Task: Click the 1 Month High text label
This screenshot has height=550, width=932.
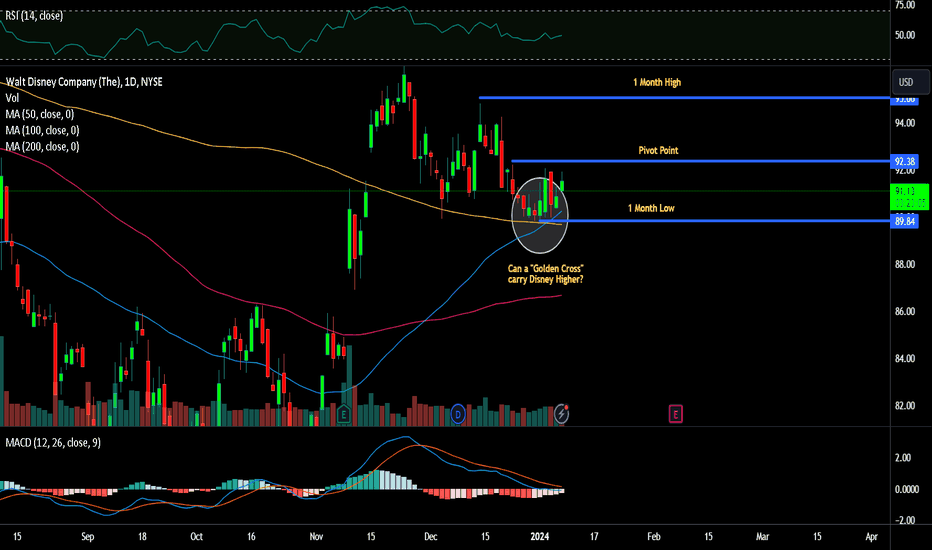Action: point(657,83)
